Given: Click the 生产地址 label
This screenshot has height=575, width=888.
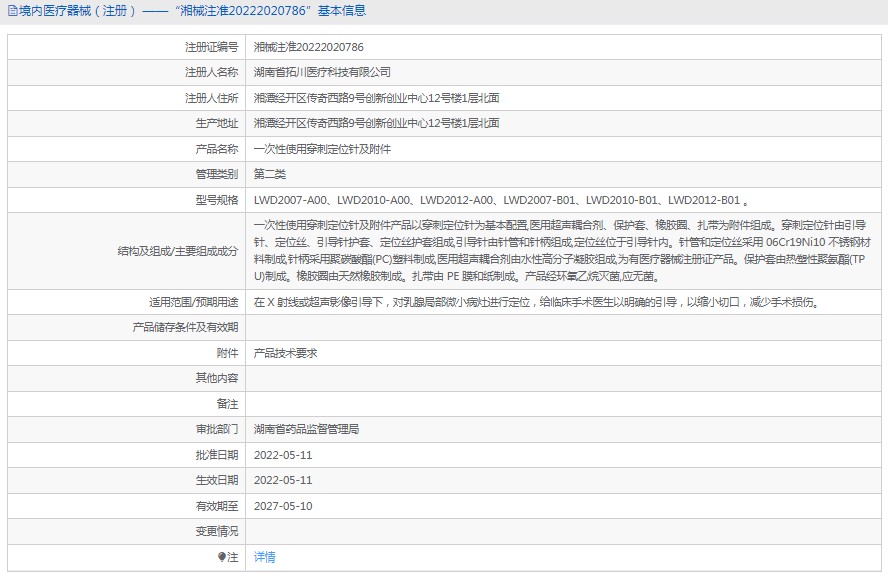Looking at the screenshot, I should (x=217, y=123).
